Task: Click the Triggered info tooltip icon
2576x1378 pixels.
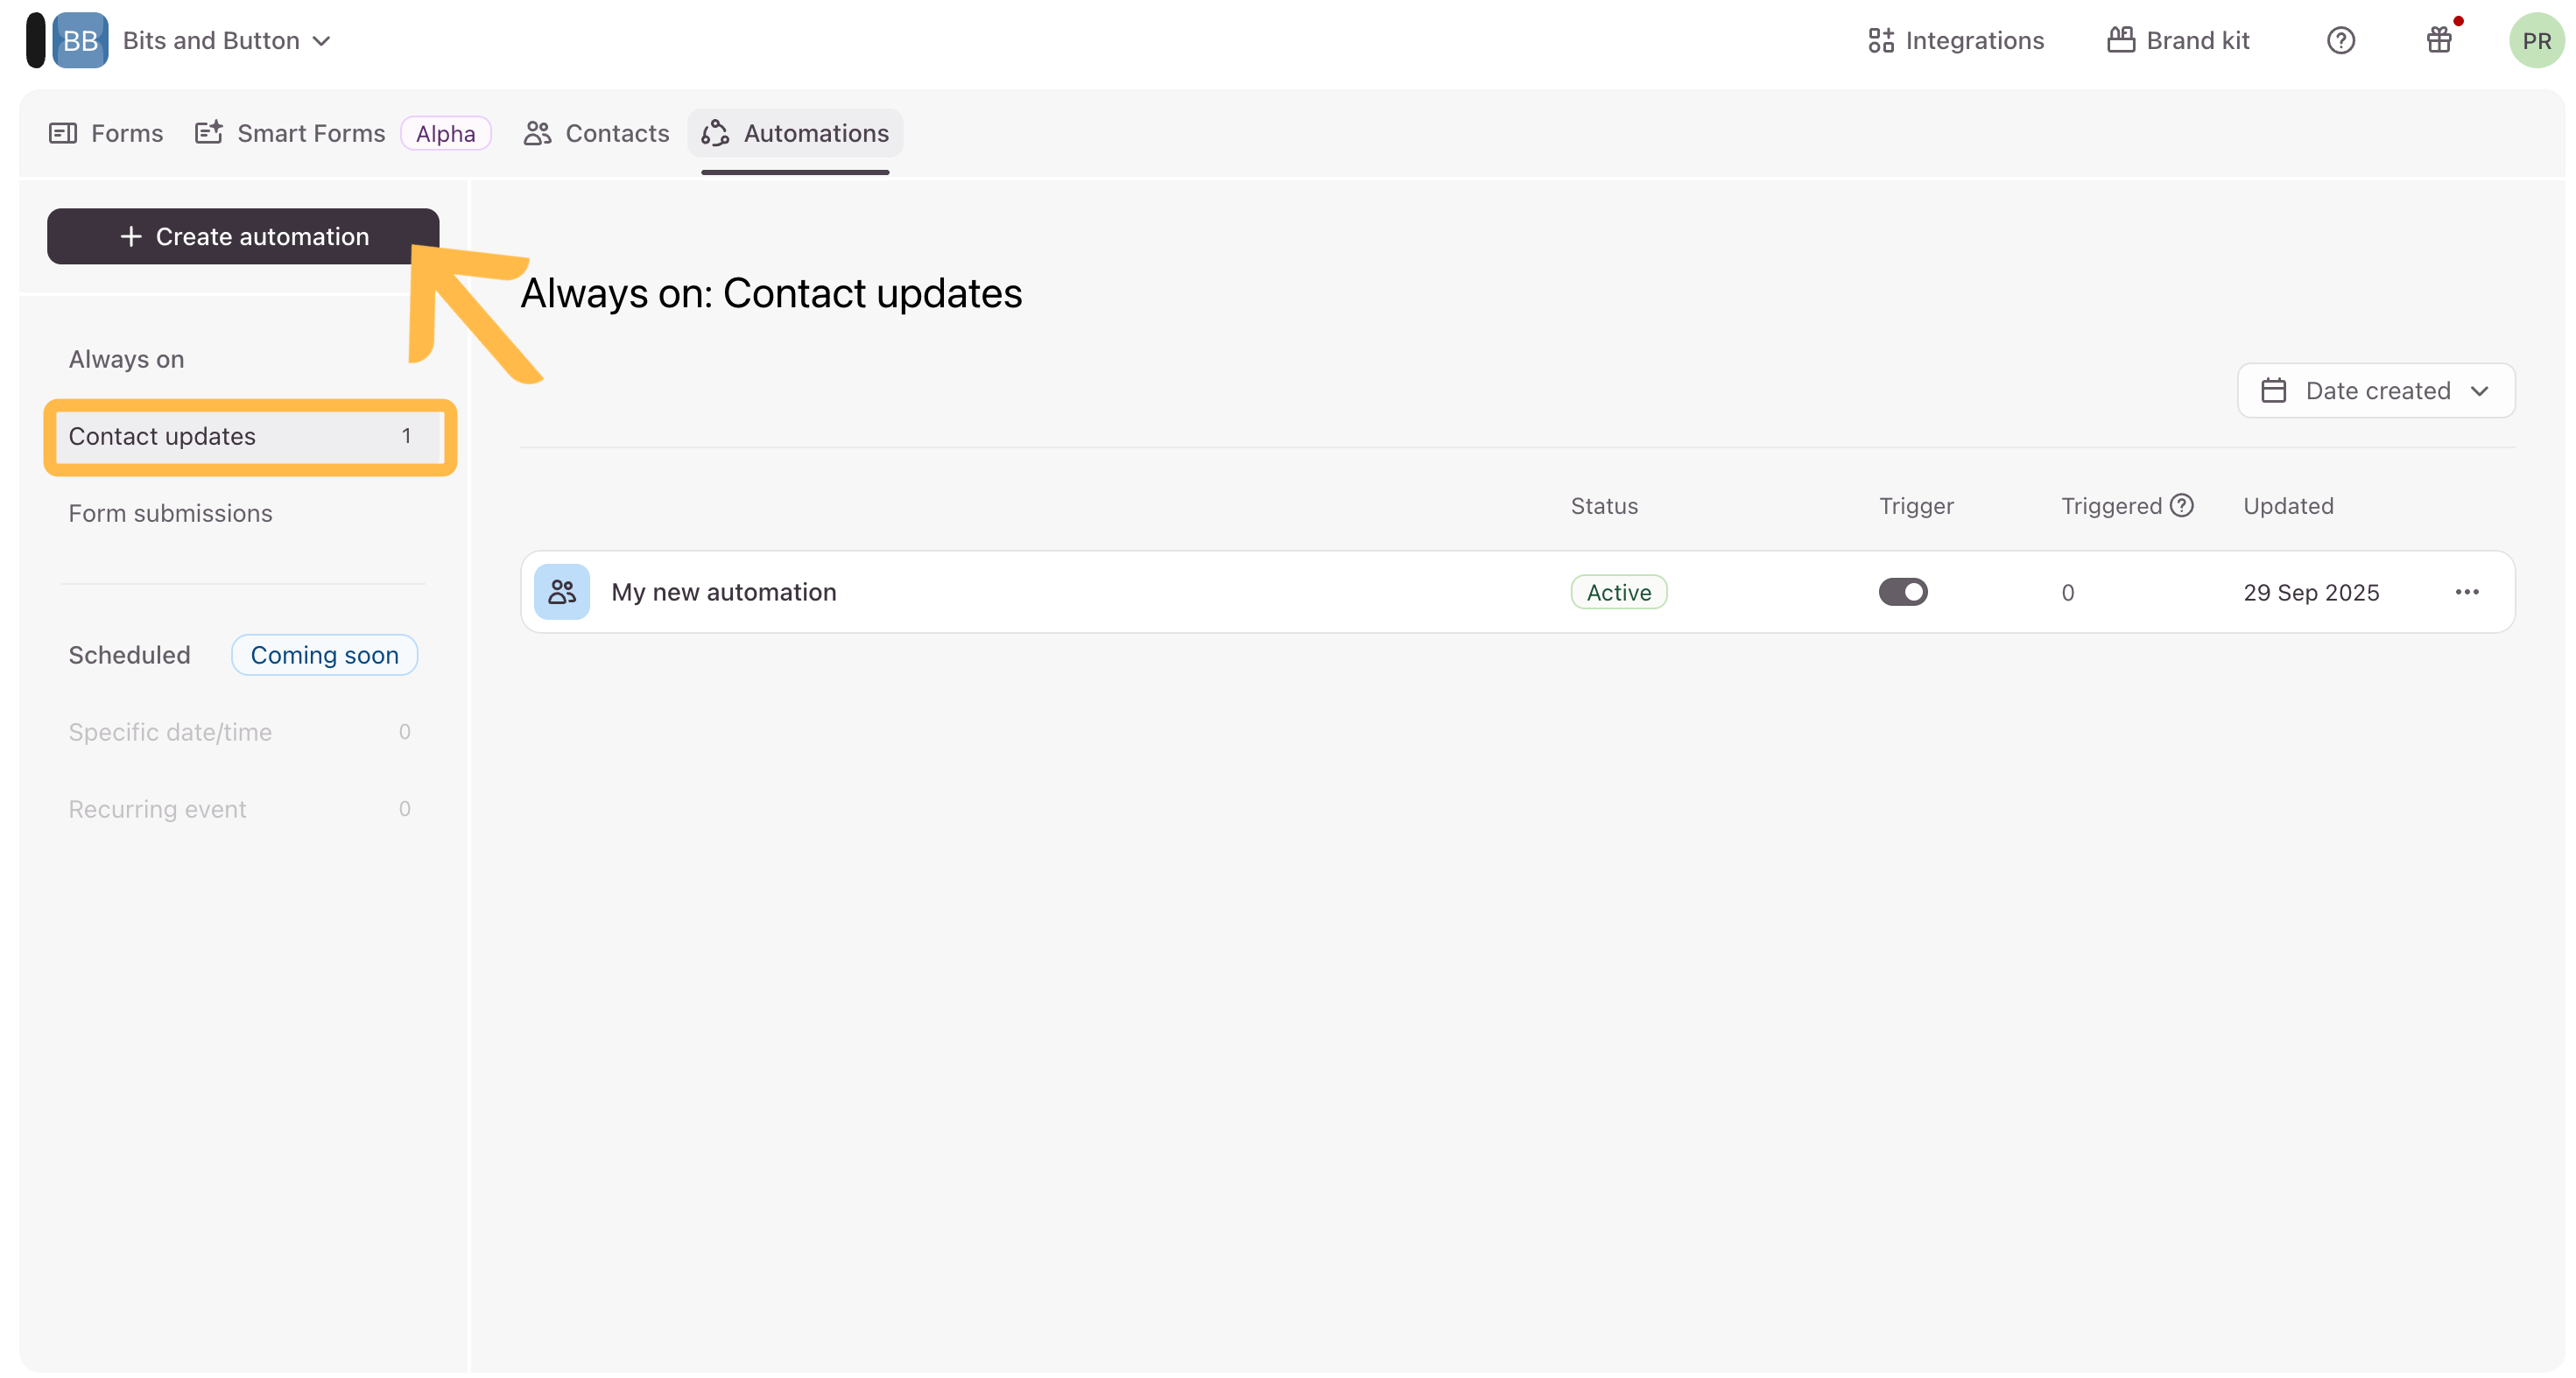Action: (x=2182, y=505)
